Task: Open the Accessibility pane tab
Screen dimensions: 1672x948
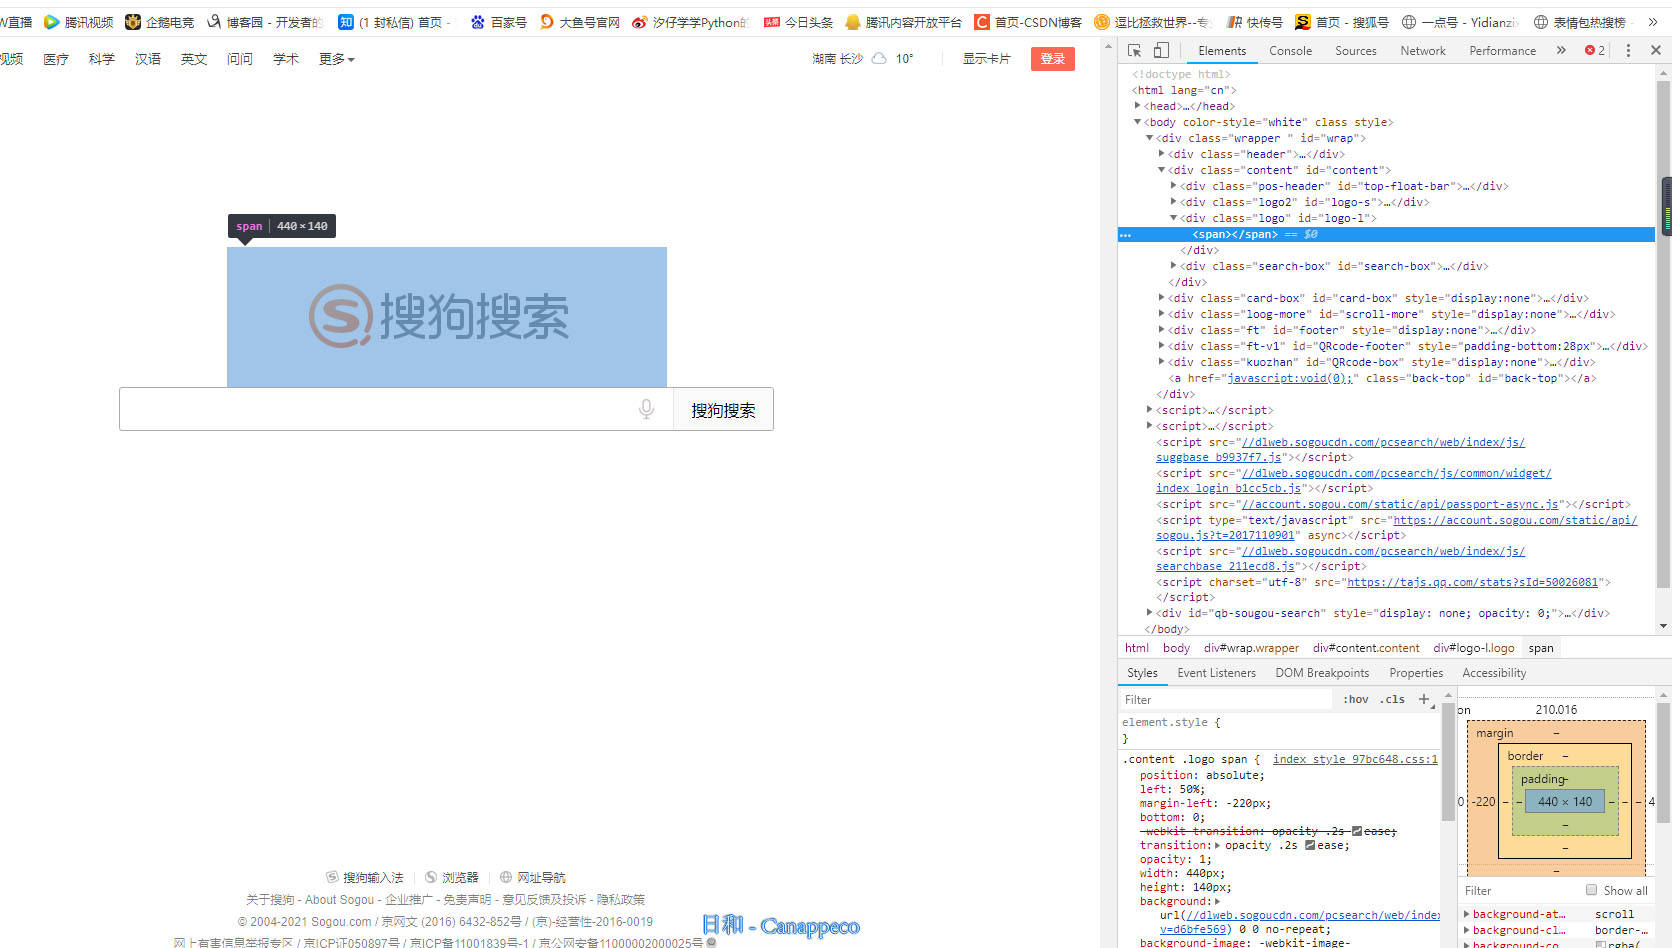Action: [x=1494, y=673]
